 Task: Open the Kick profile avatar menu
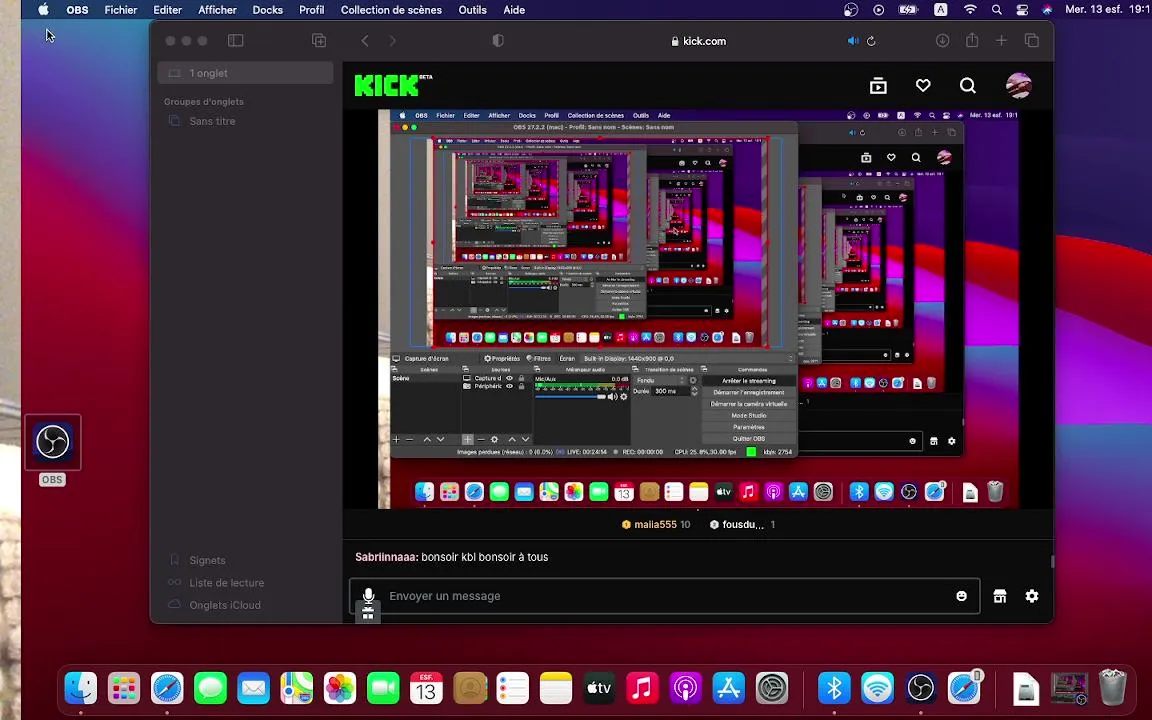[1018, 86]
